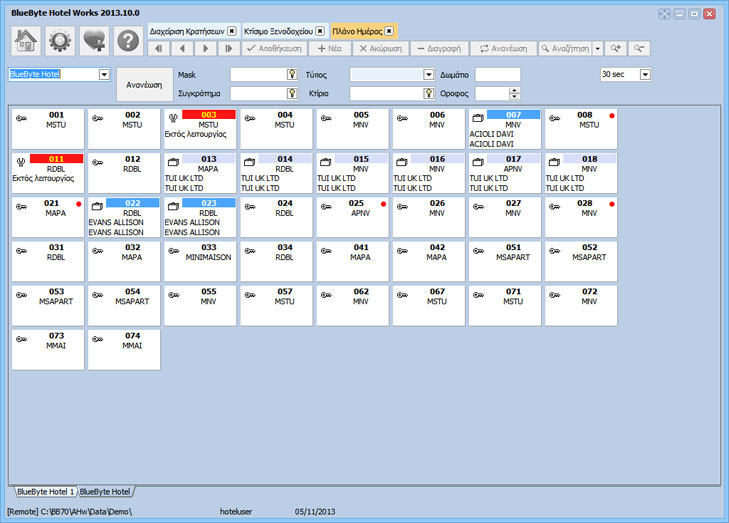This screenshot has height=523, width=729.
Task: Click the Νέα button in the toolbar
Action: tap(329, 48)
